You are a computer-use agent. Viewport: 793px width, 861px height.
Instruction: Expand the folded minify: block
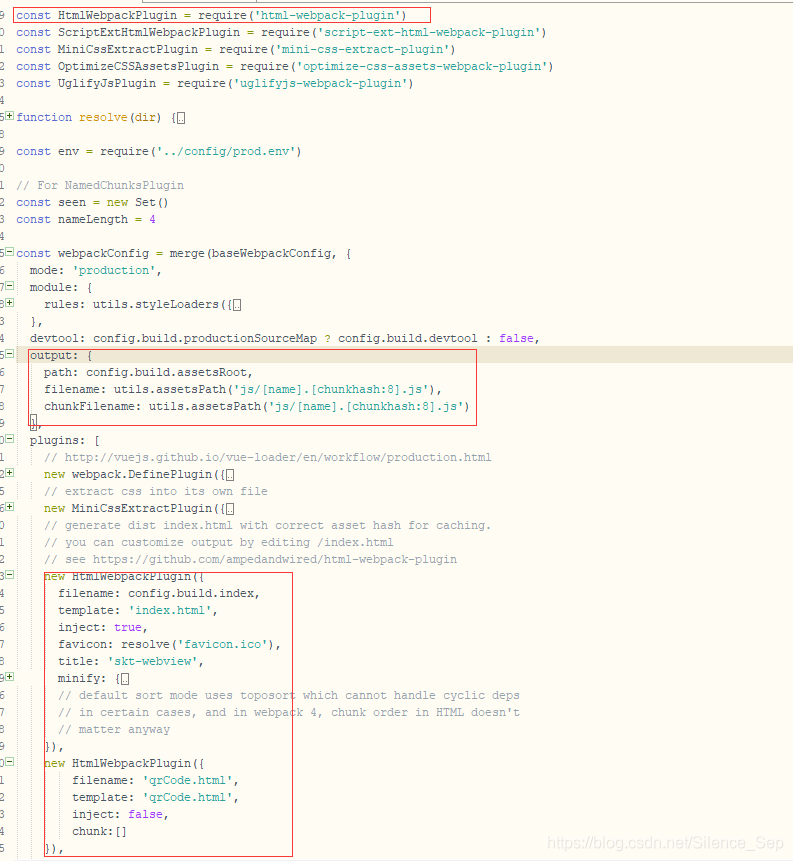coord(9,677)
